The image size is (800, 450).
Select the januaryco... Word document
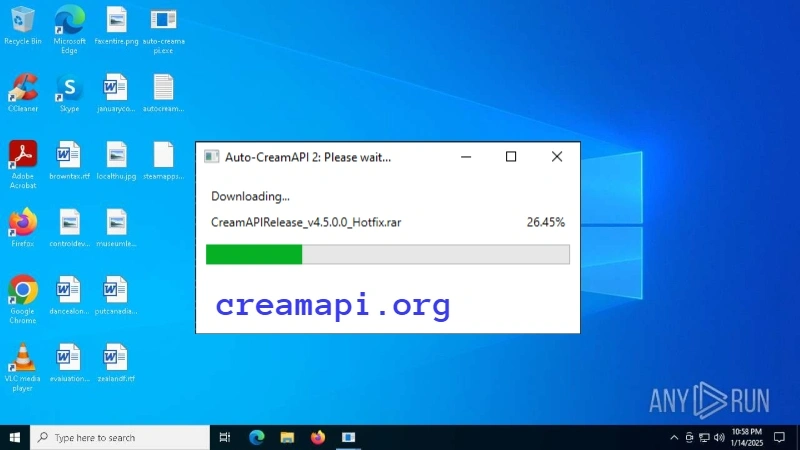pos(116,93)
